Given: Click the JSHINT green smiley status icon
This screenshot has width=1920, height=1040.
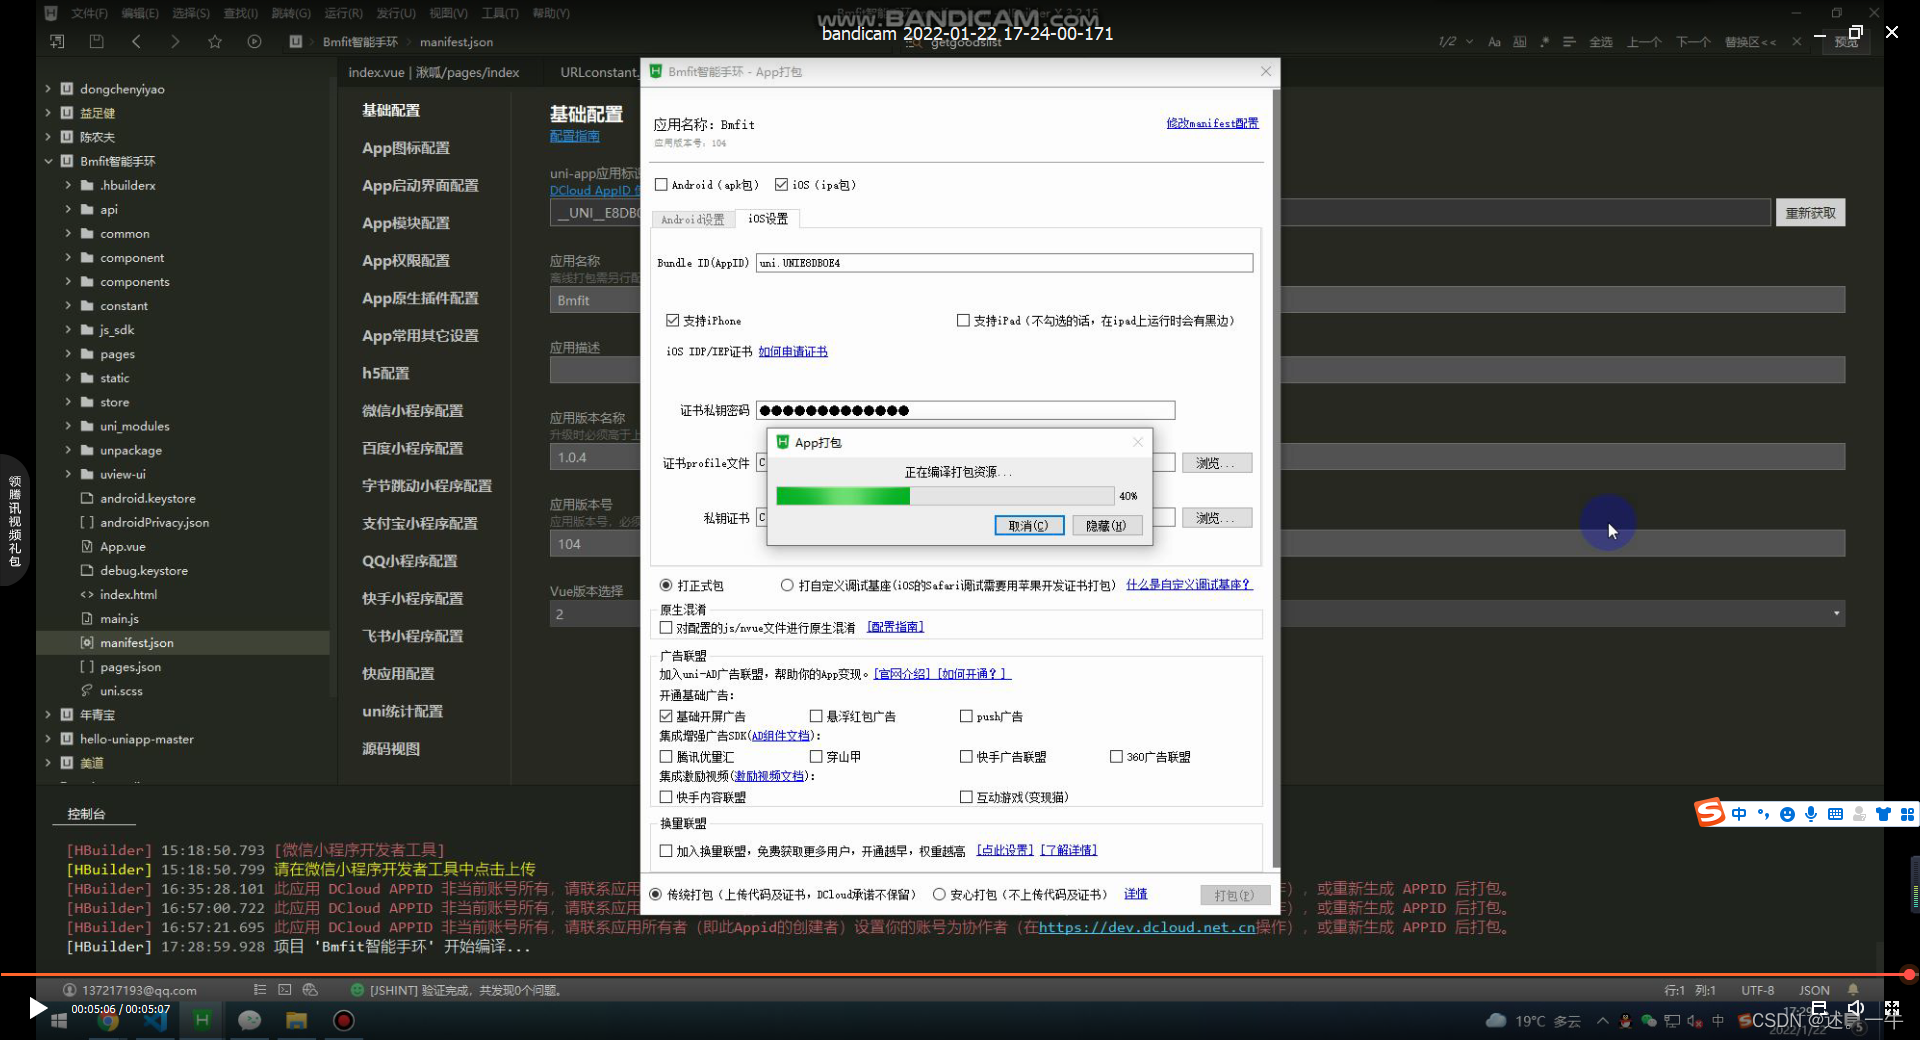Looking at the screenshot, I should [x=357, y=989].
